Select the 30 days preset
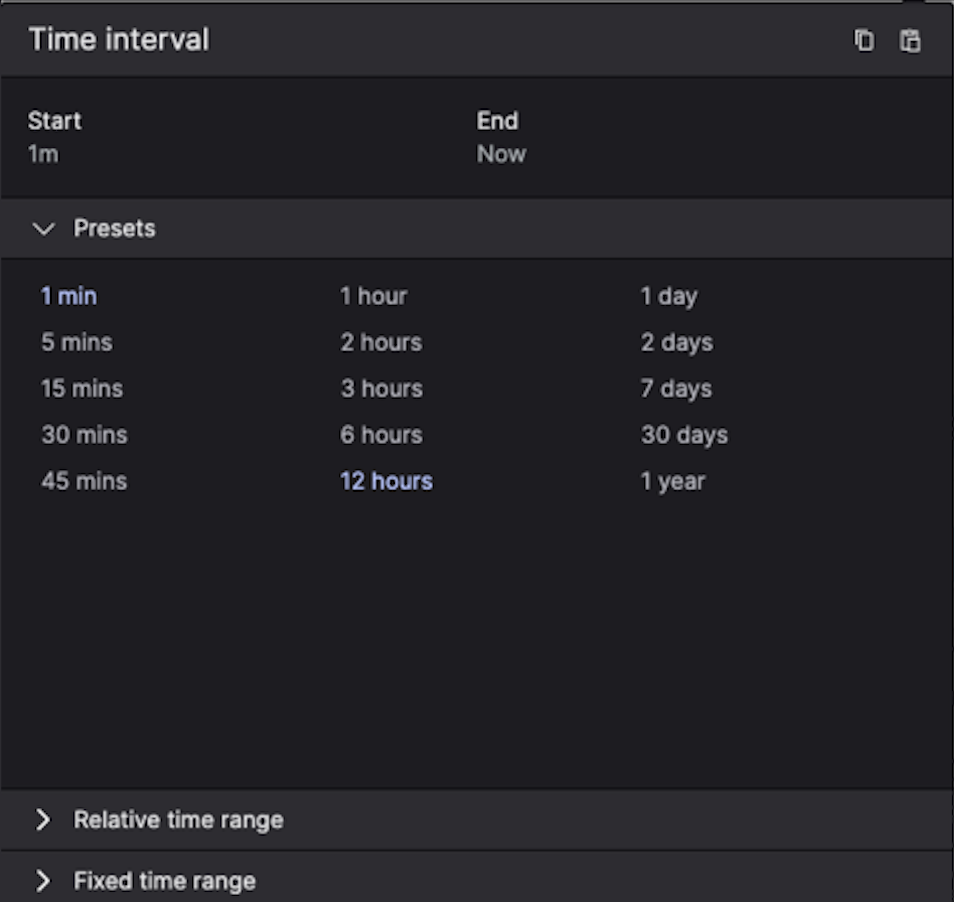 click(684, 435)
